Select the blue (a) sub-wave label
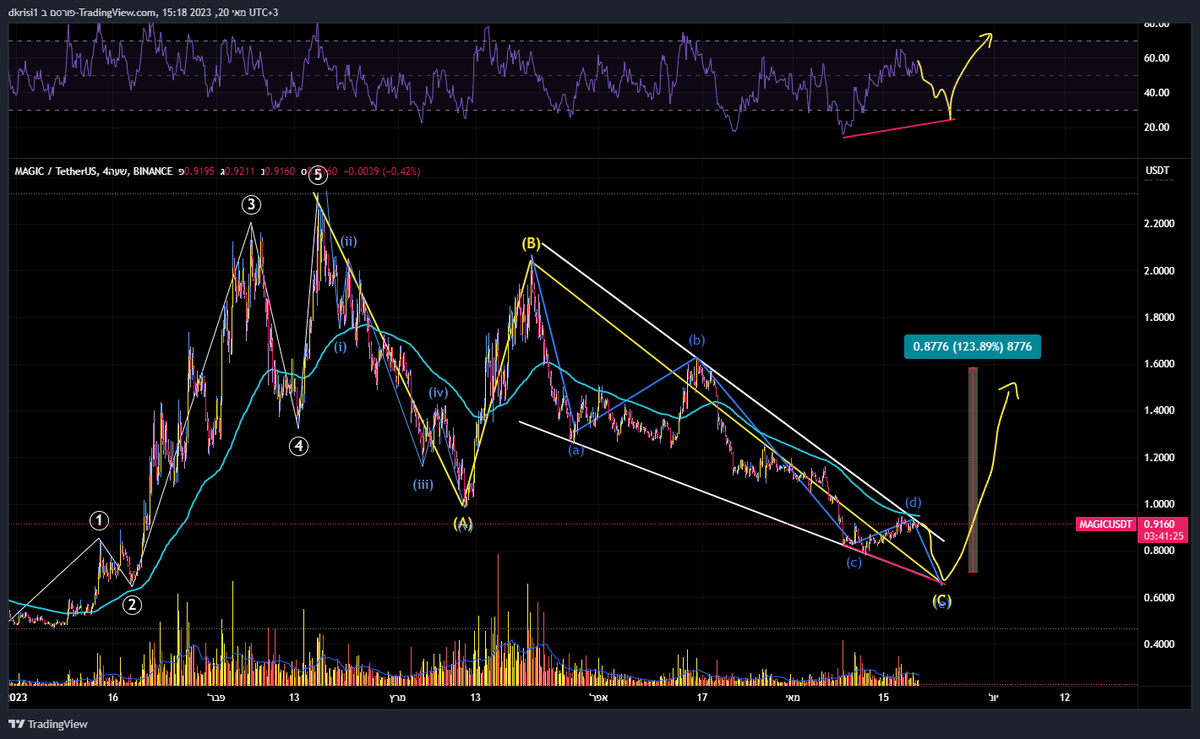Screen dimensions: 1200x739 coord(576,450)
